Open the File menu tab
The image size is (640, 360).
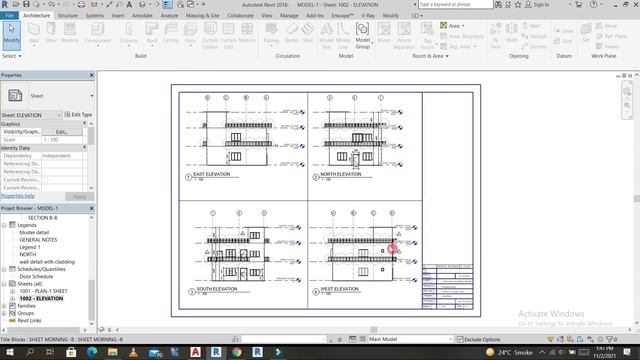(9, 16)
